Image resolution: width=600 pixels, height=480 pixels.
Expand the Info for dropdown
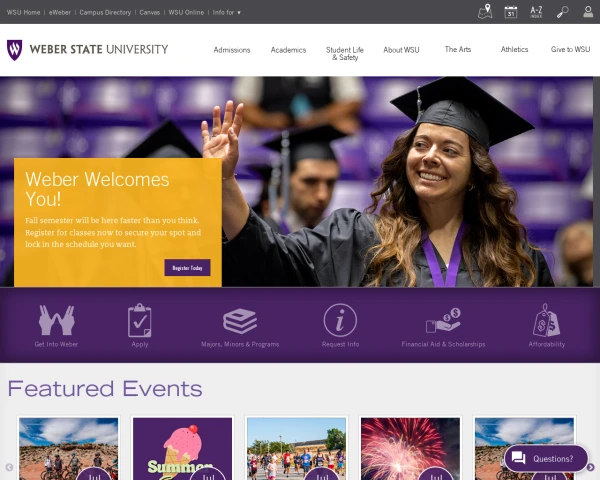(x=227, y=12)
